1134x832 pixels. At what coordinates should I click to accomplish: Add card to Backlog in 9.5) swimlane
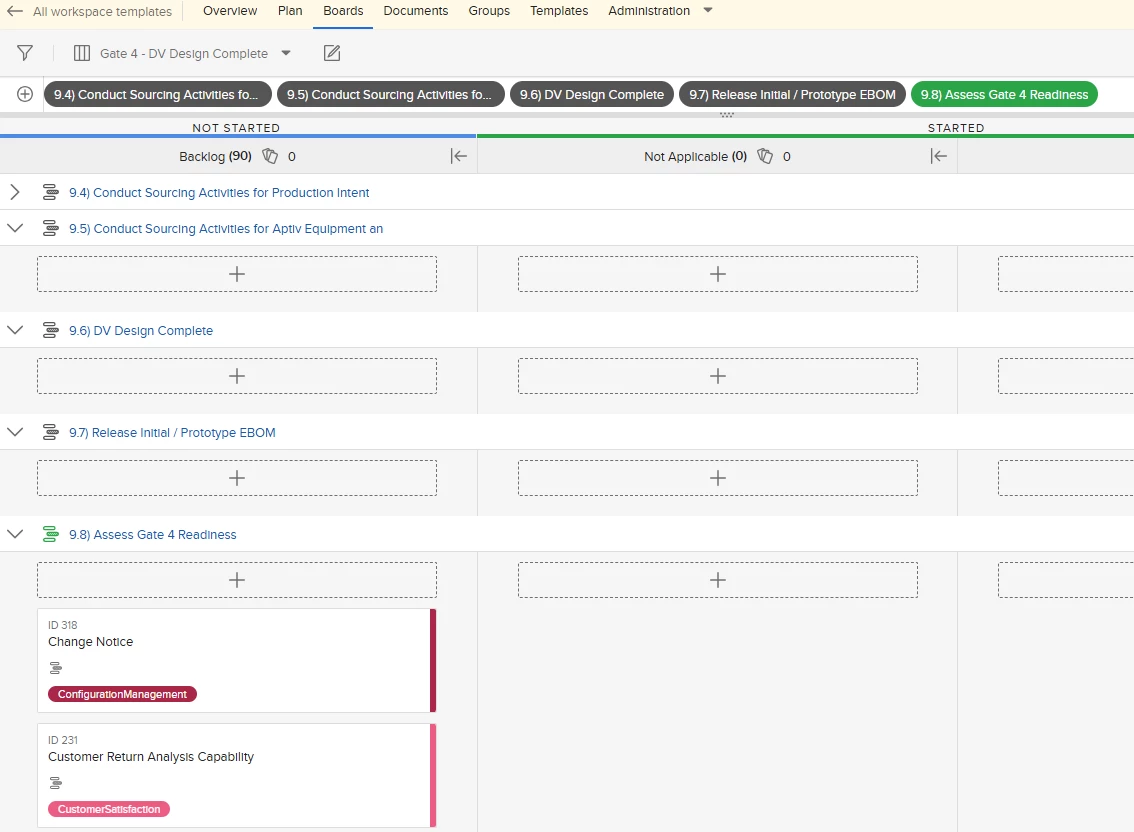236,274
